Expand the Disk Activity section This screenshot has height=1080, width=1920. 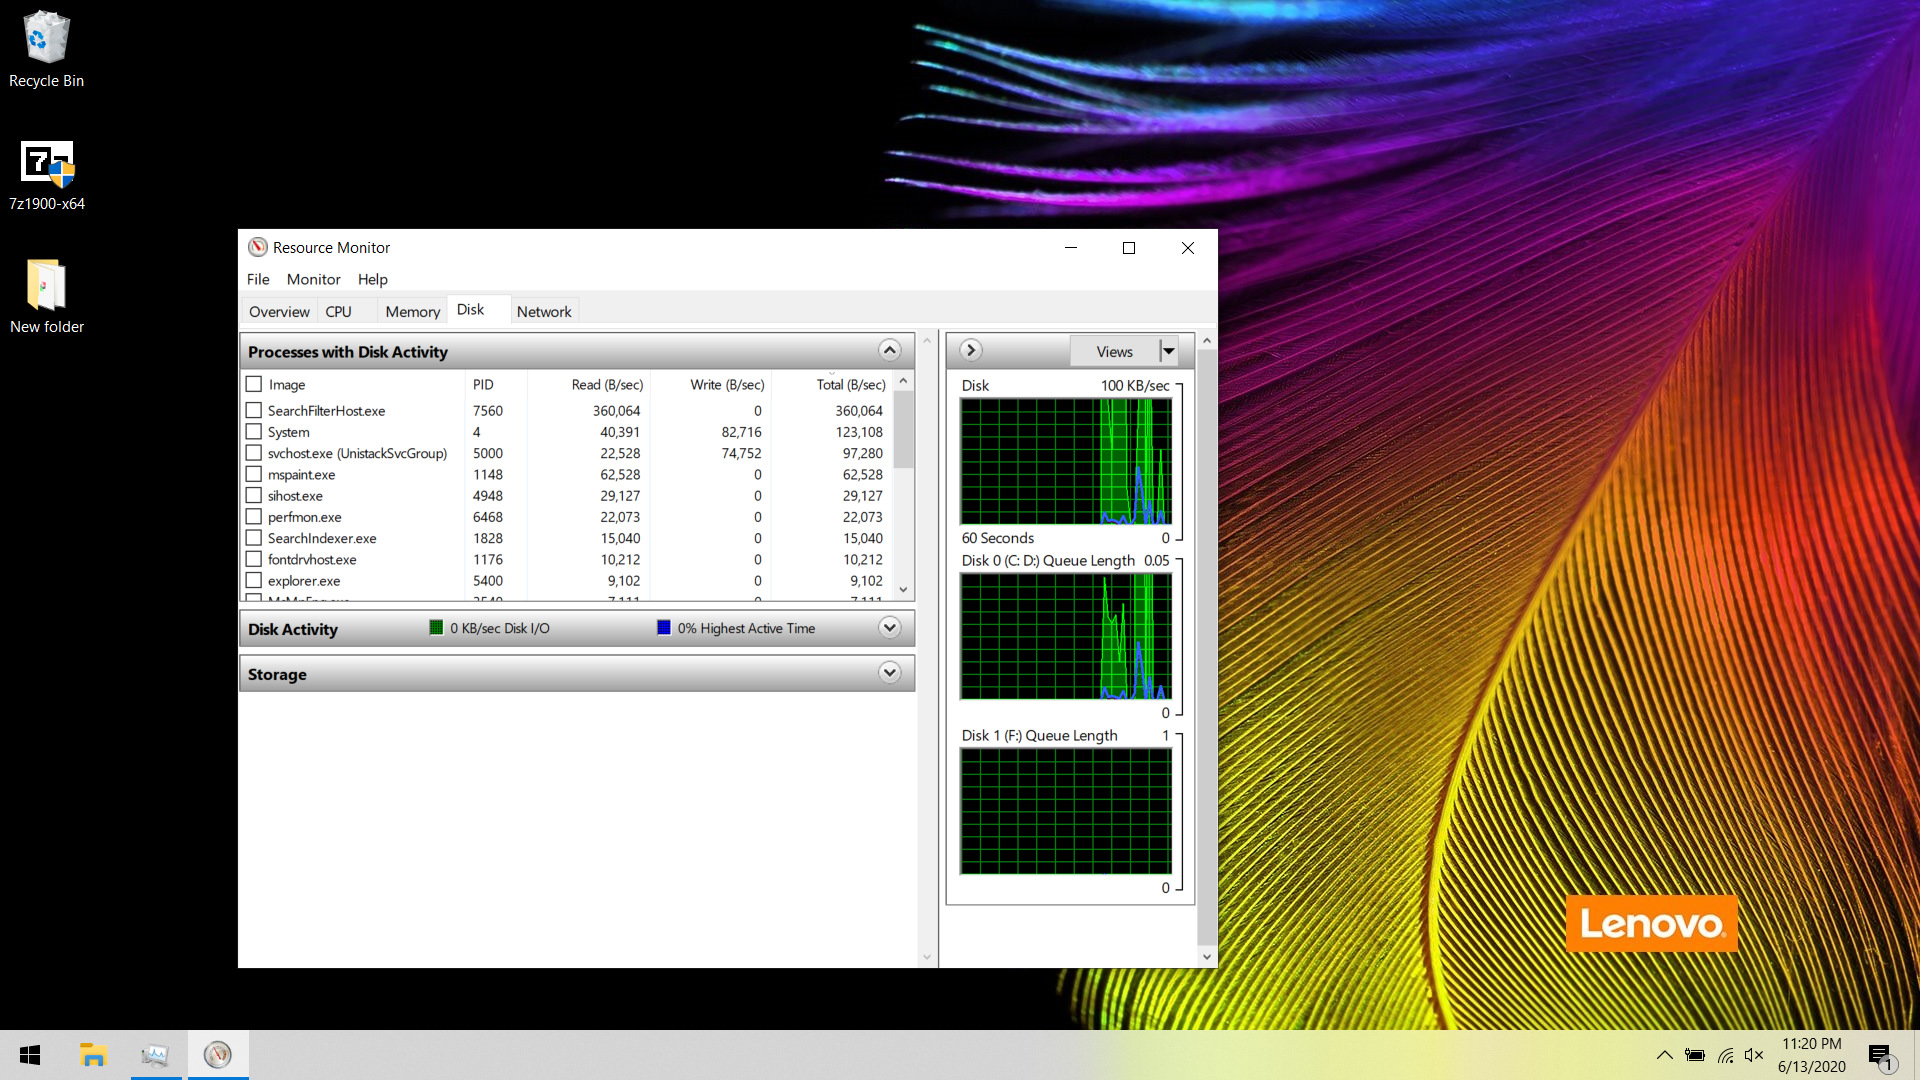[x=889, y=628]
